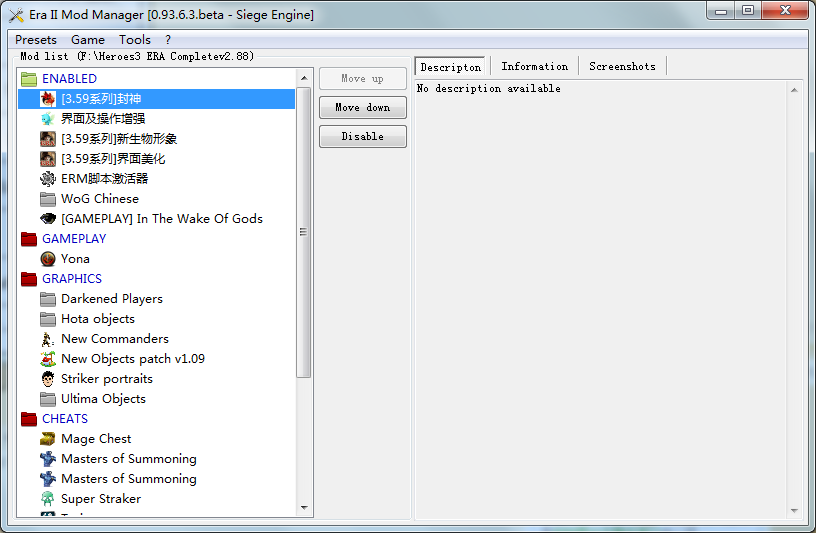816x533 pixels.
Task: Click the Move down button
Action: [363, 107]
